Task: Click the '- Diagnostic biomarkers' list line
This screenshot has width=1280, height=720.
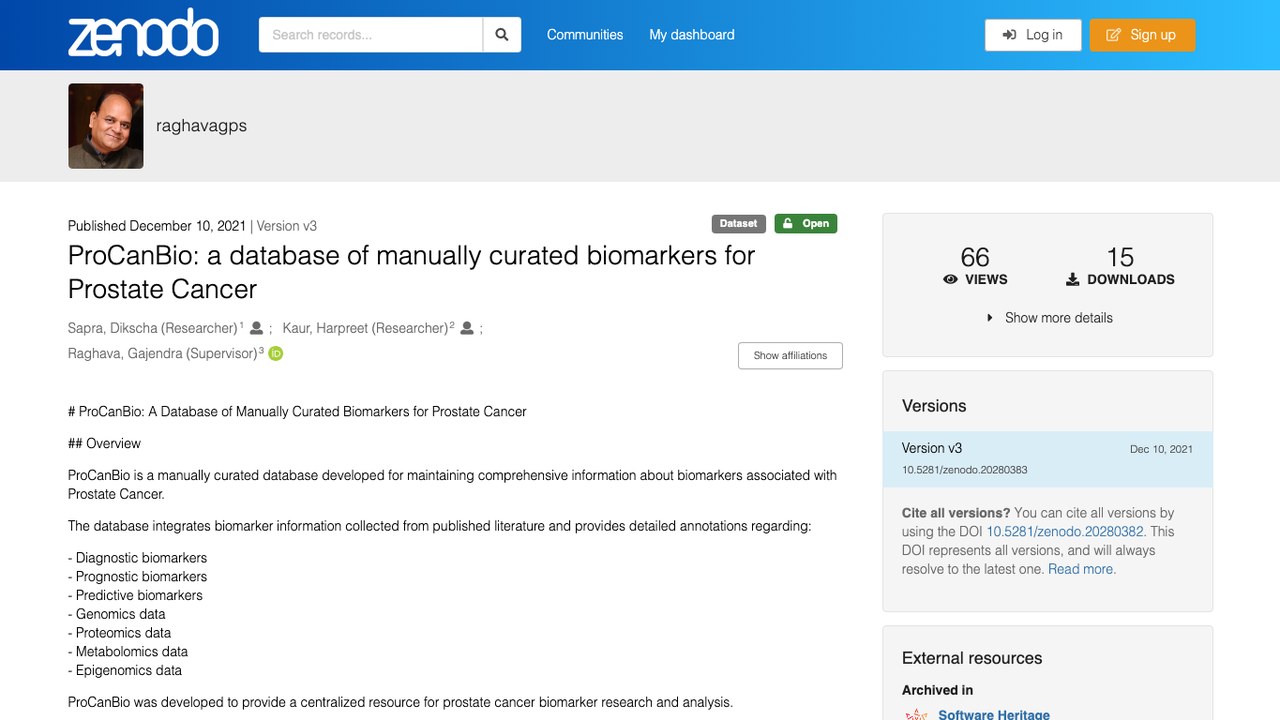Action: pos(137,558)
